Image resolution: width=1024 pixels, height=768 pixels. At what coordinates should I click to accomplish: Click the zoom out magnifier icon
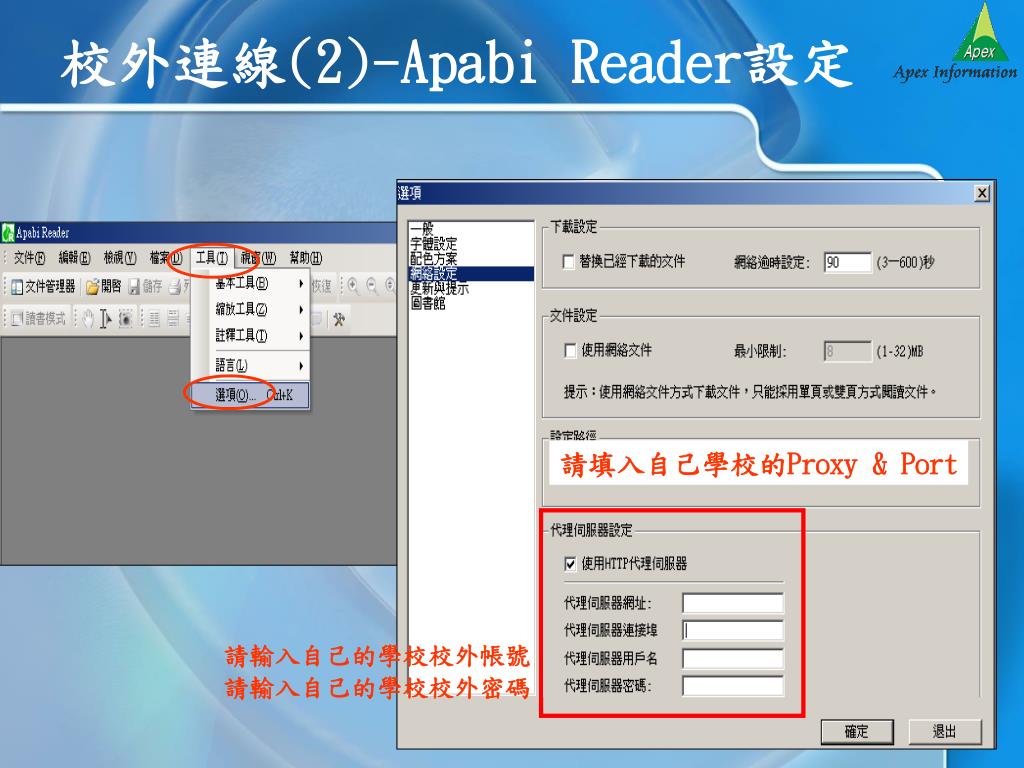pos(372,286)
